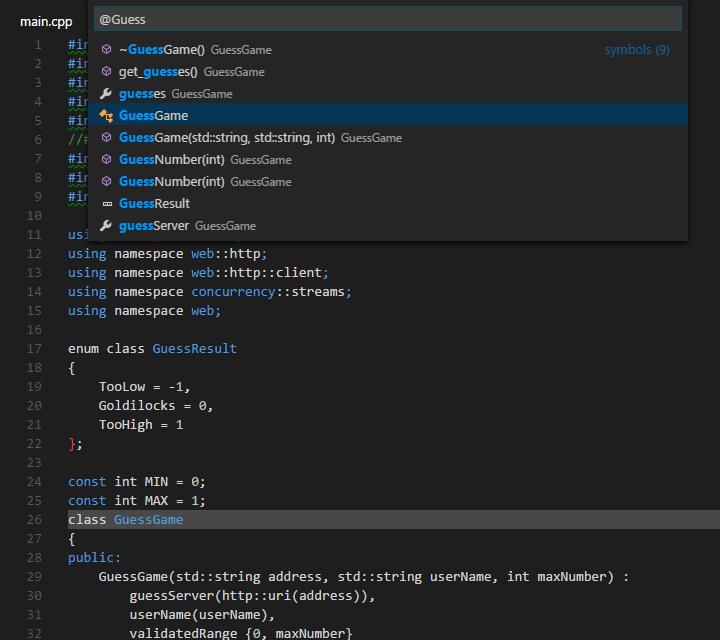The height and width of the screenshot is (640, 720).
Task: Click the wrench icon beside guessServer
Action: (107, 226)
